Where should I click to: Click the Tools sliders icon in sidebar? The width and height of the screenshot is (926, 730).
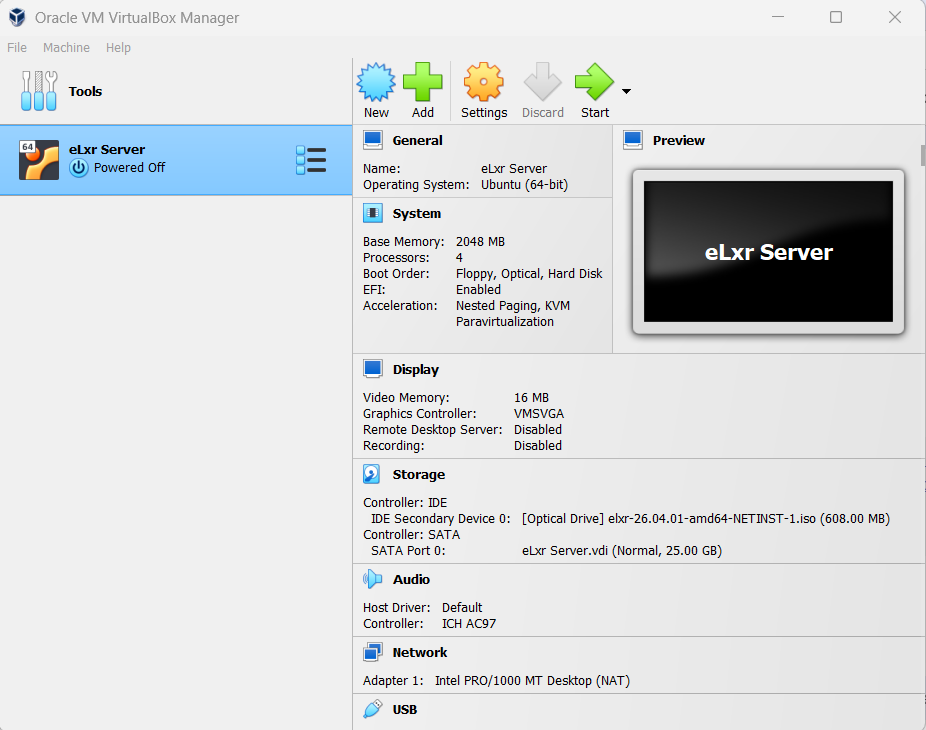tap(39, 91)
